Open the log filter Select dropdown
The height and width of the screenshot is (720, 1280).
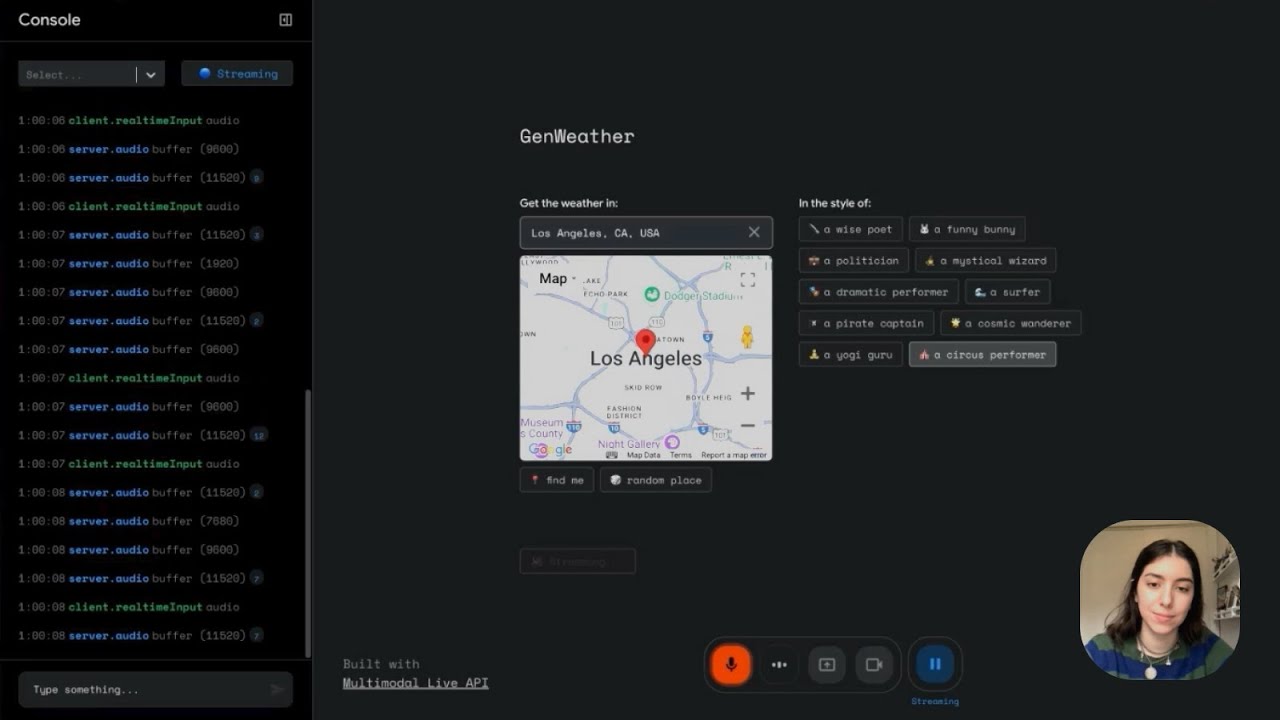91,74
